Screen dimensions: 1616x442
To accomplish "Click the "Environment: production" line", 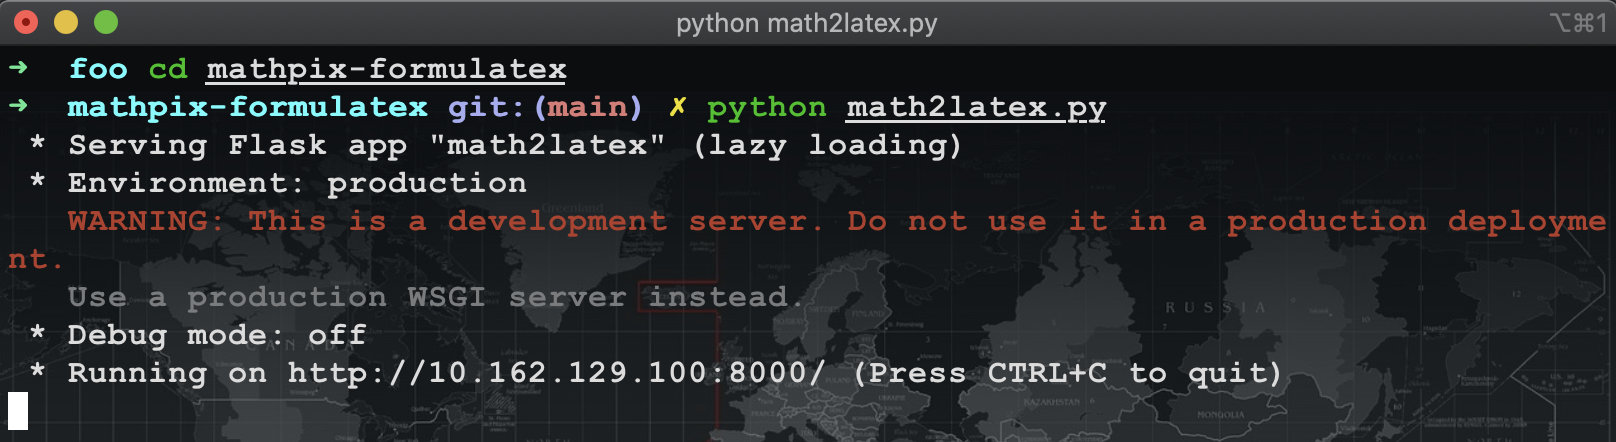I will [277, 183].
